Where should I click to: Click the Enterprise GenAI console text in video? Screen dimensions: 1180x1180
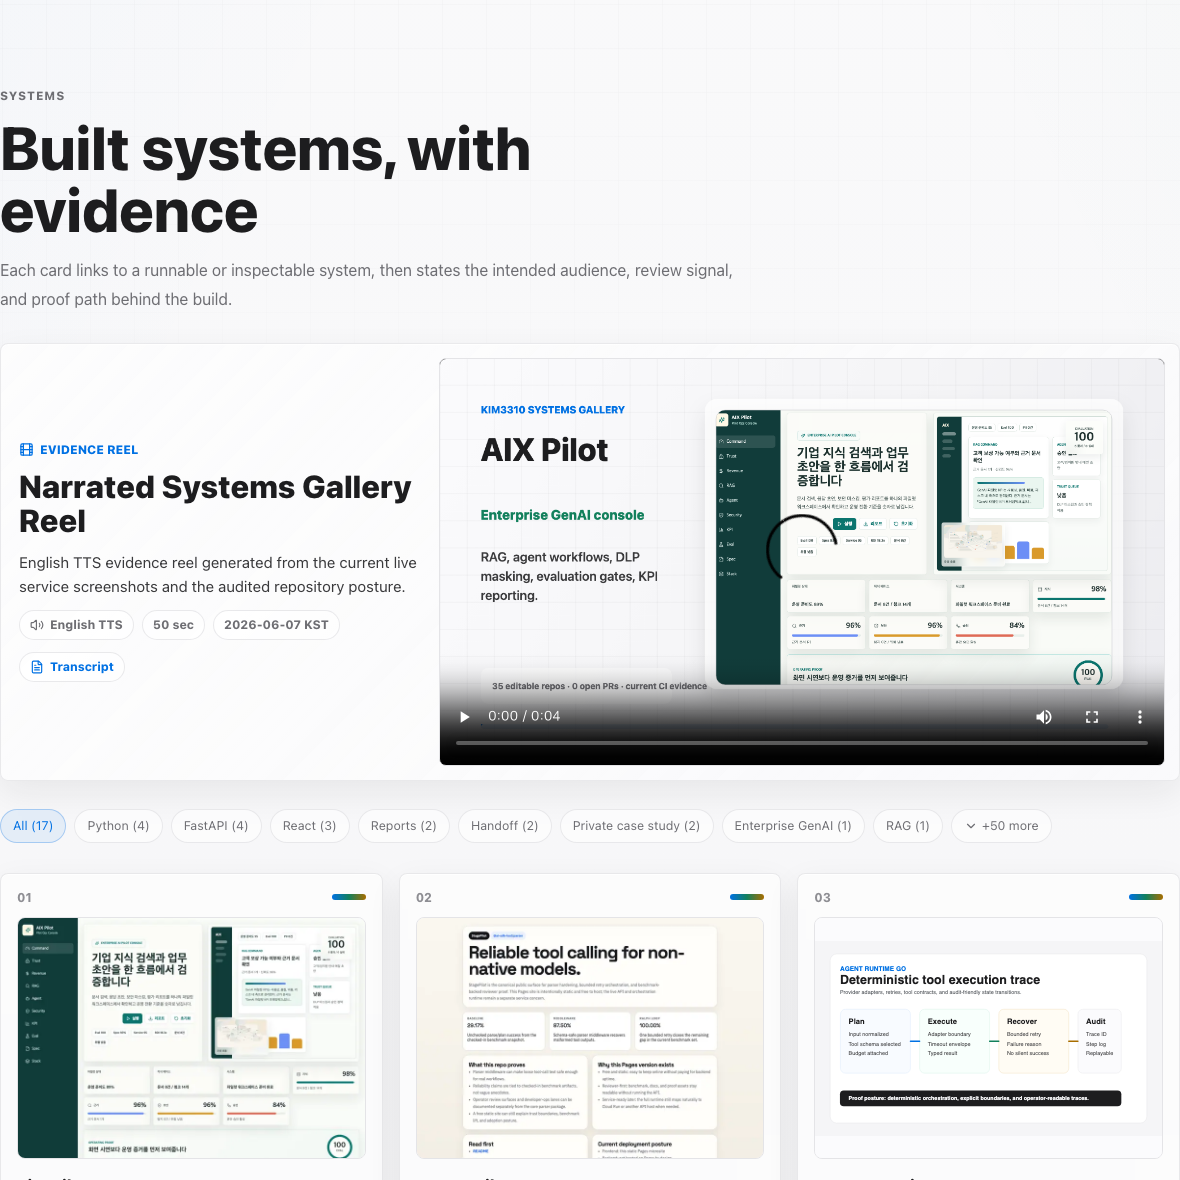click(x=562, y=515)
